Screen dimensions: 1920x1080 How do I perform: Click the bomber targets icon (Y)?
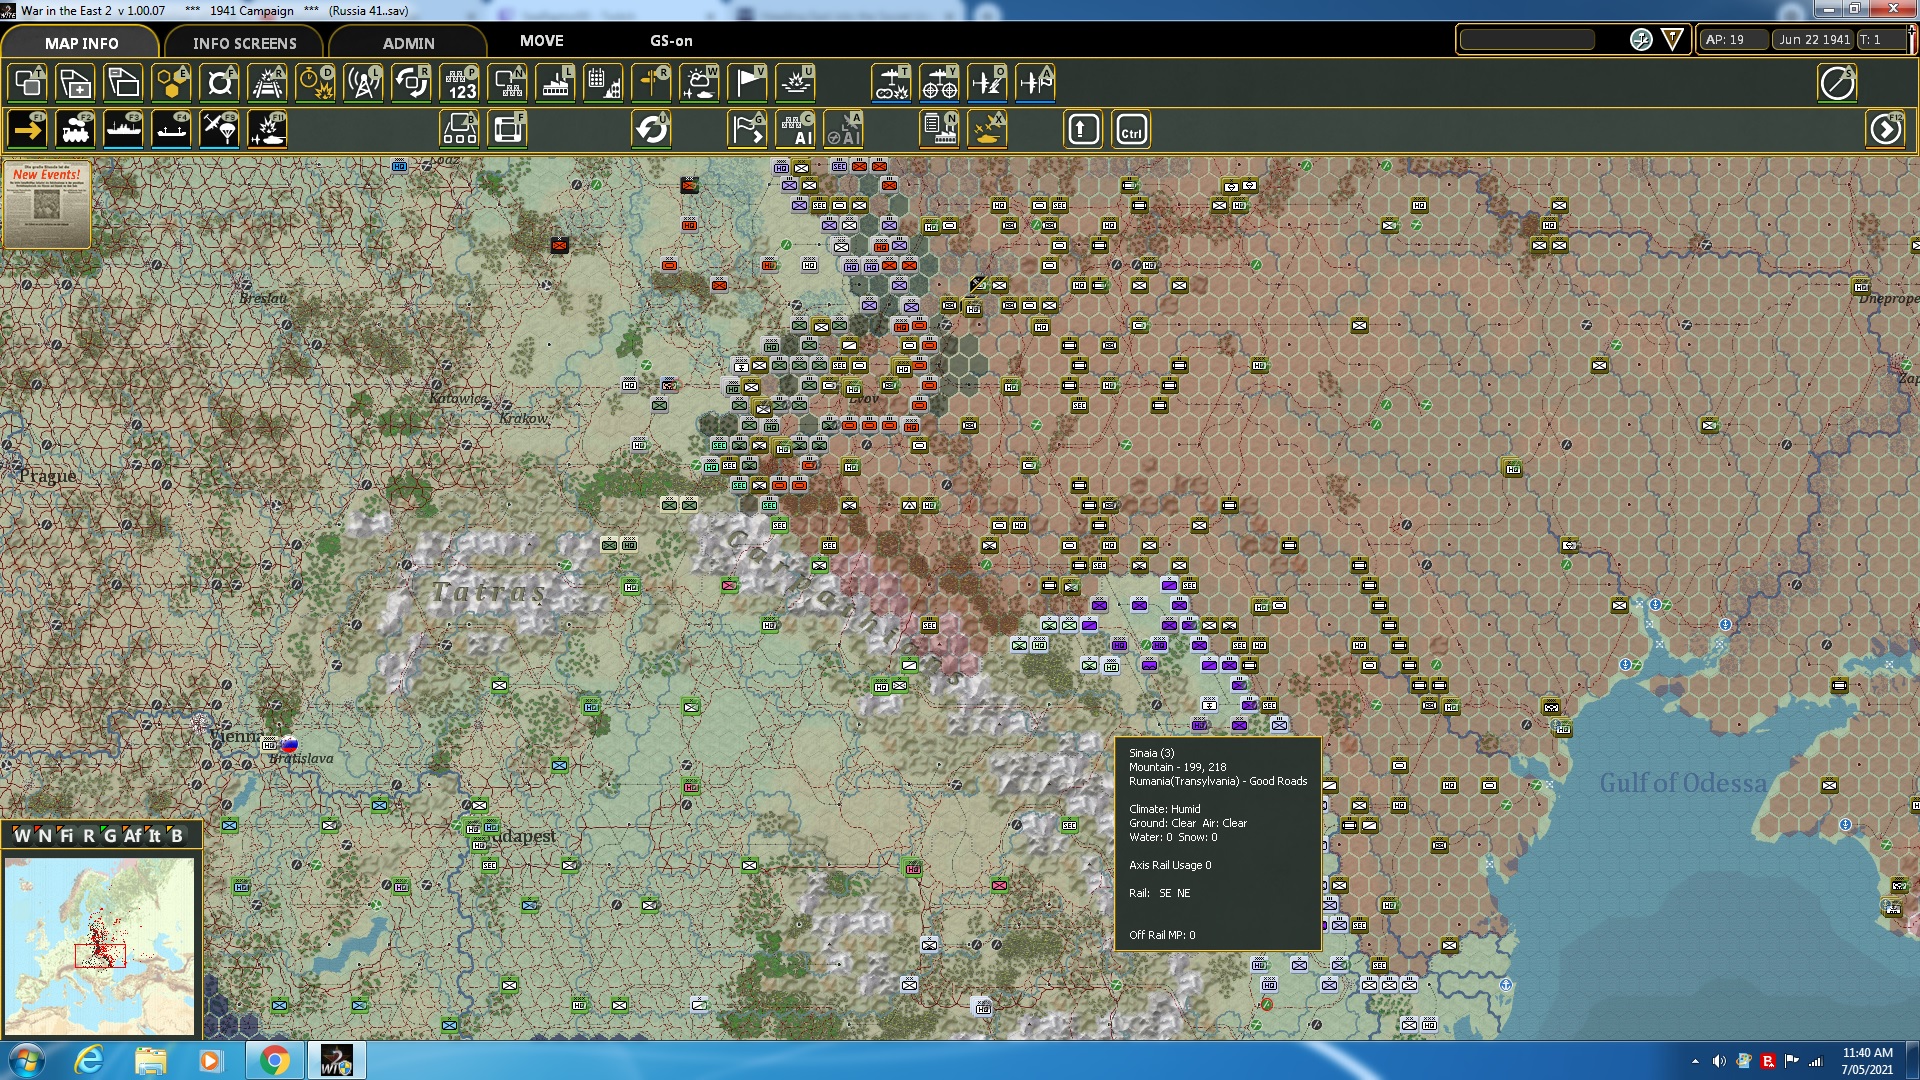(939, 83)
